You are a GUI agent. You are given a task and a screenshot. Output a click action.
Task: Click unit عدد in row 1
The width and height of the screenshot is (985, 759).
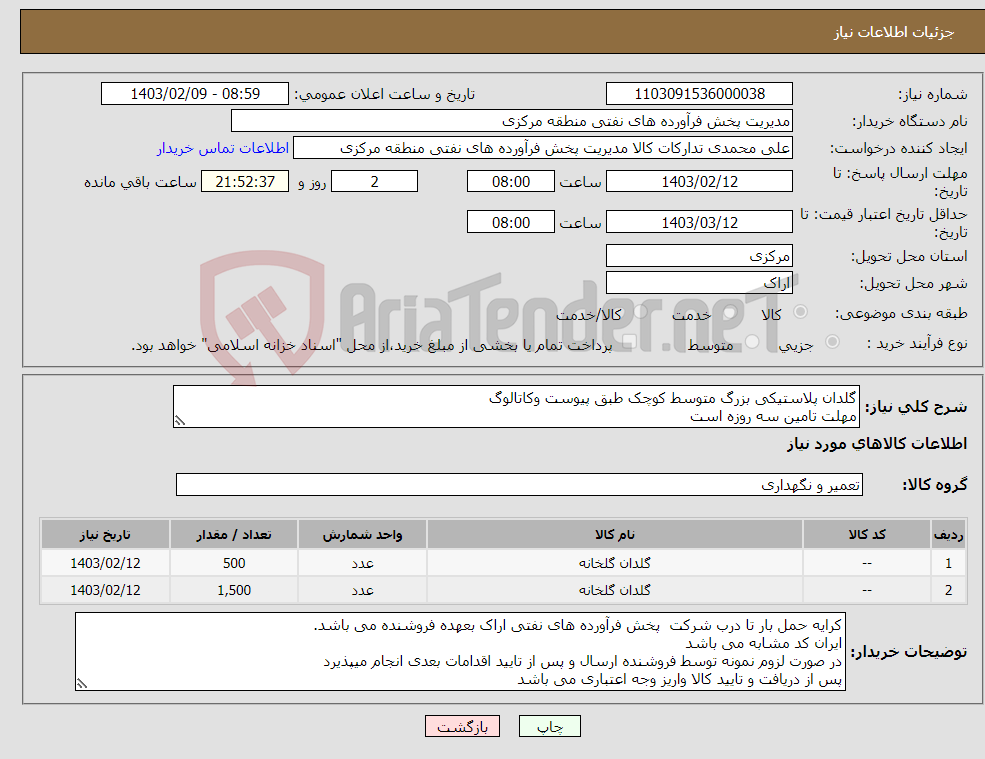pos(362,563)
